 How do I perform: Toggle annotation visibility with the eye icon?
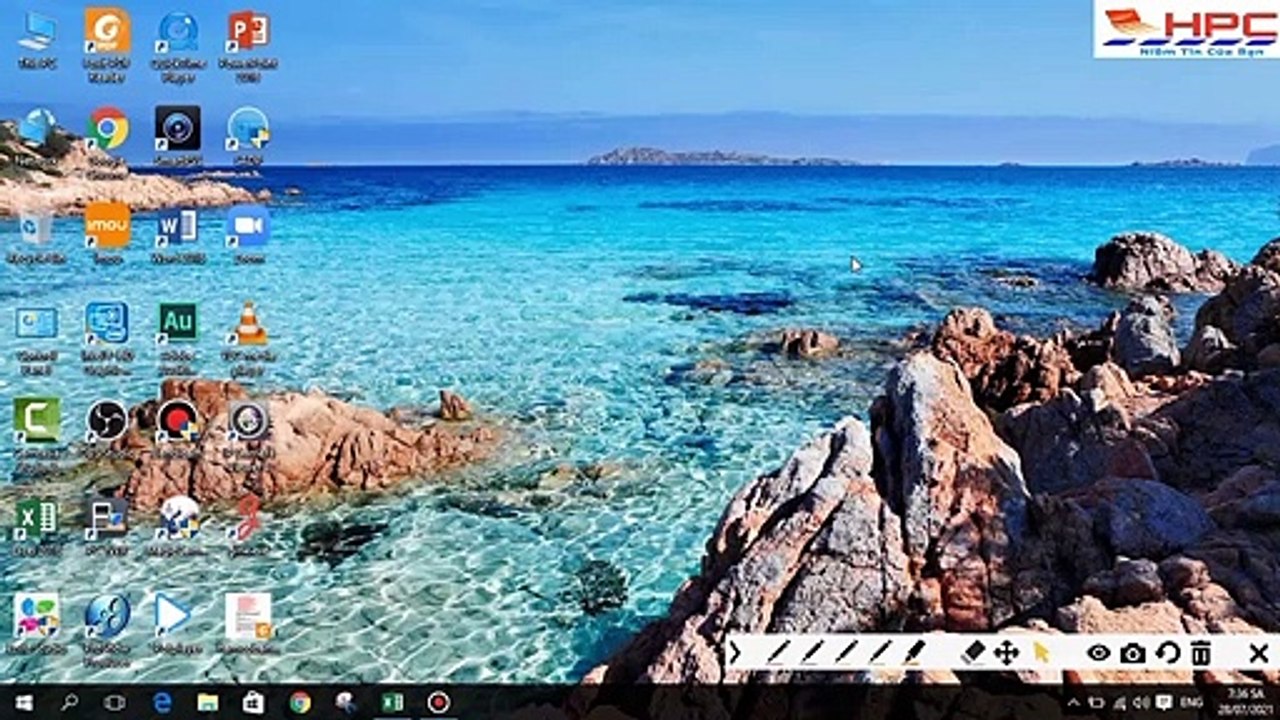click(1099, 653)
